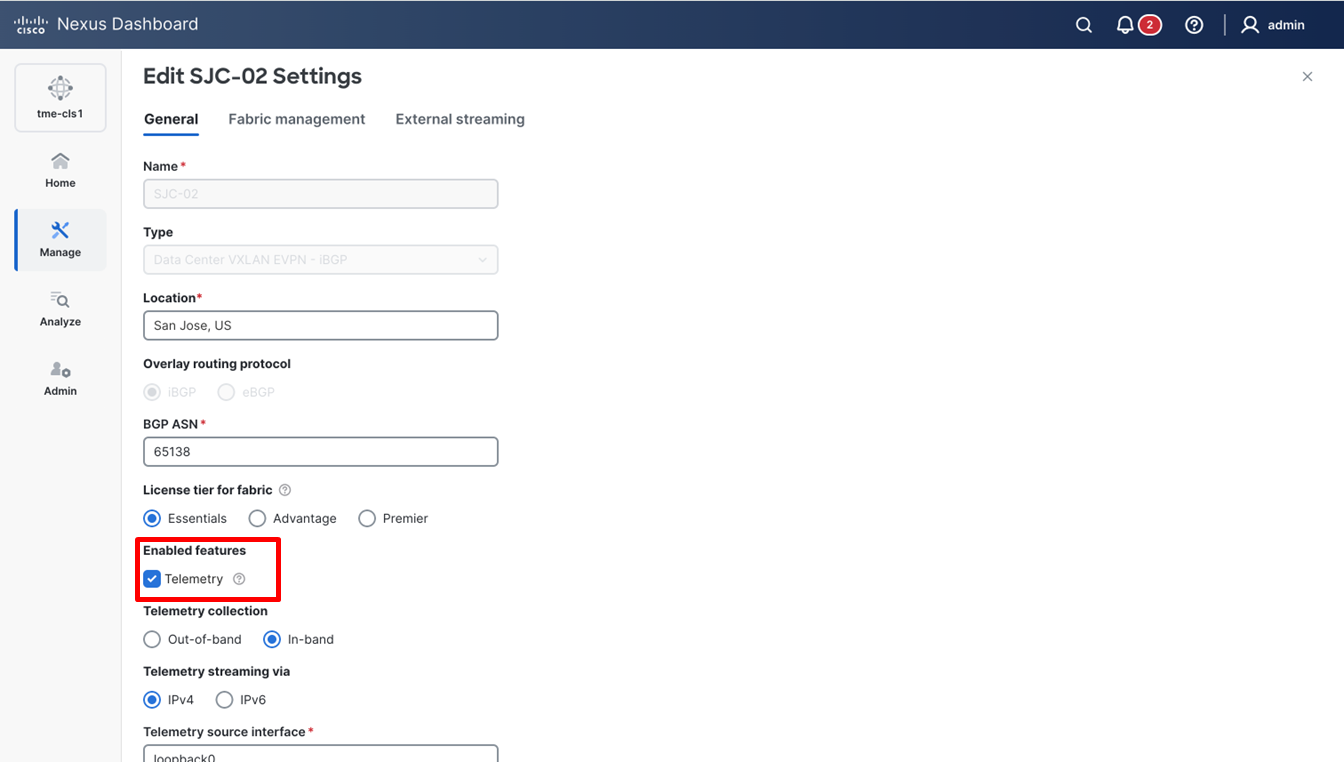Open the Type dropdown

321,260
